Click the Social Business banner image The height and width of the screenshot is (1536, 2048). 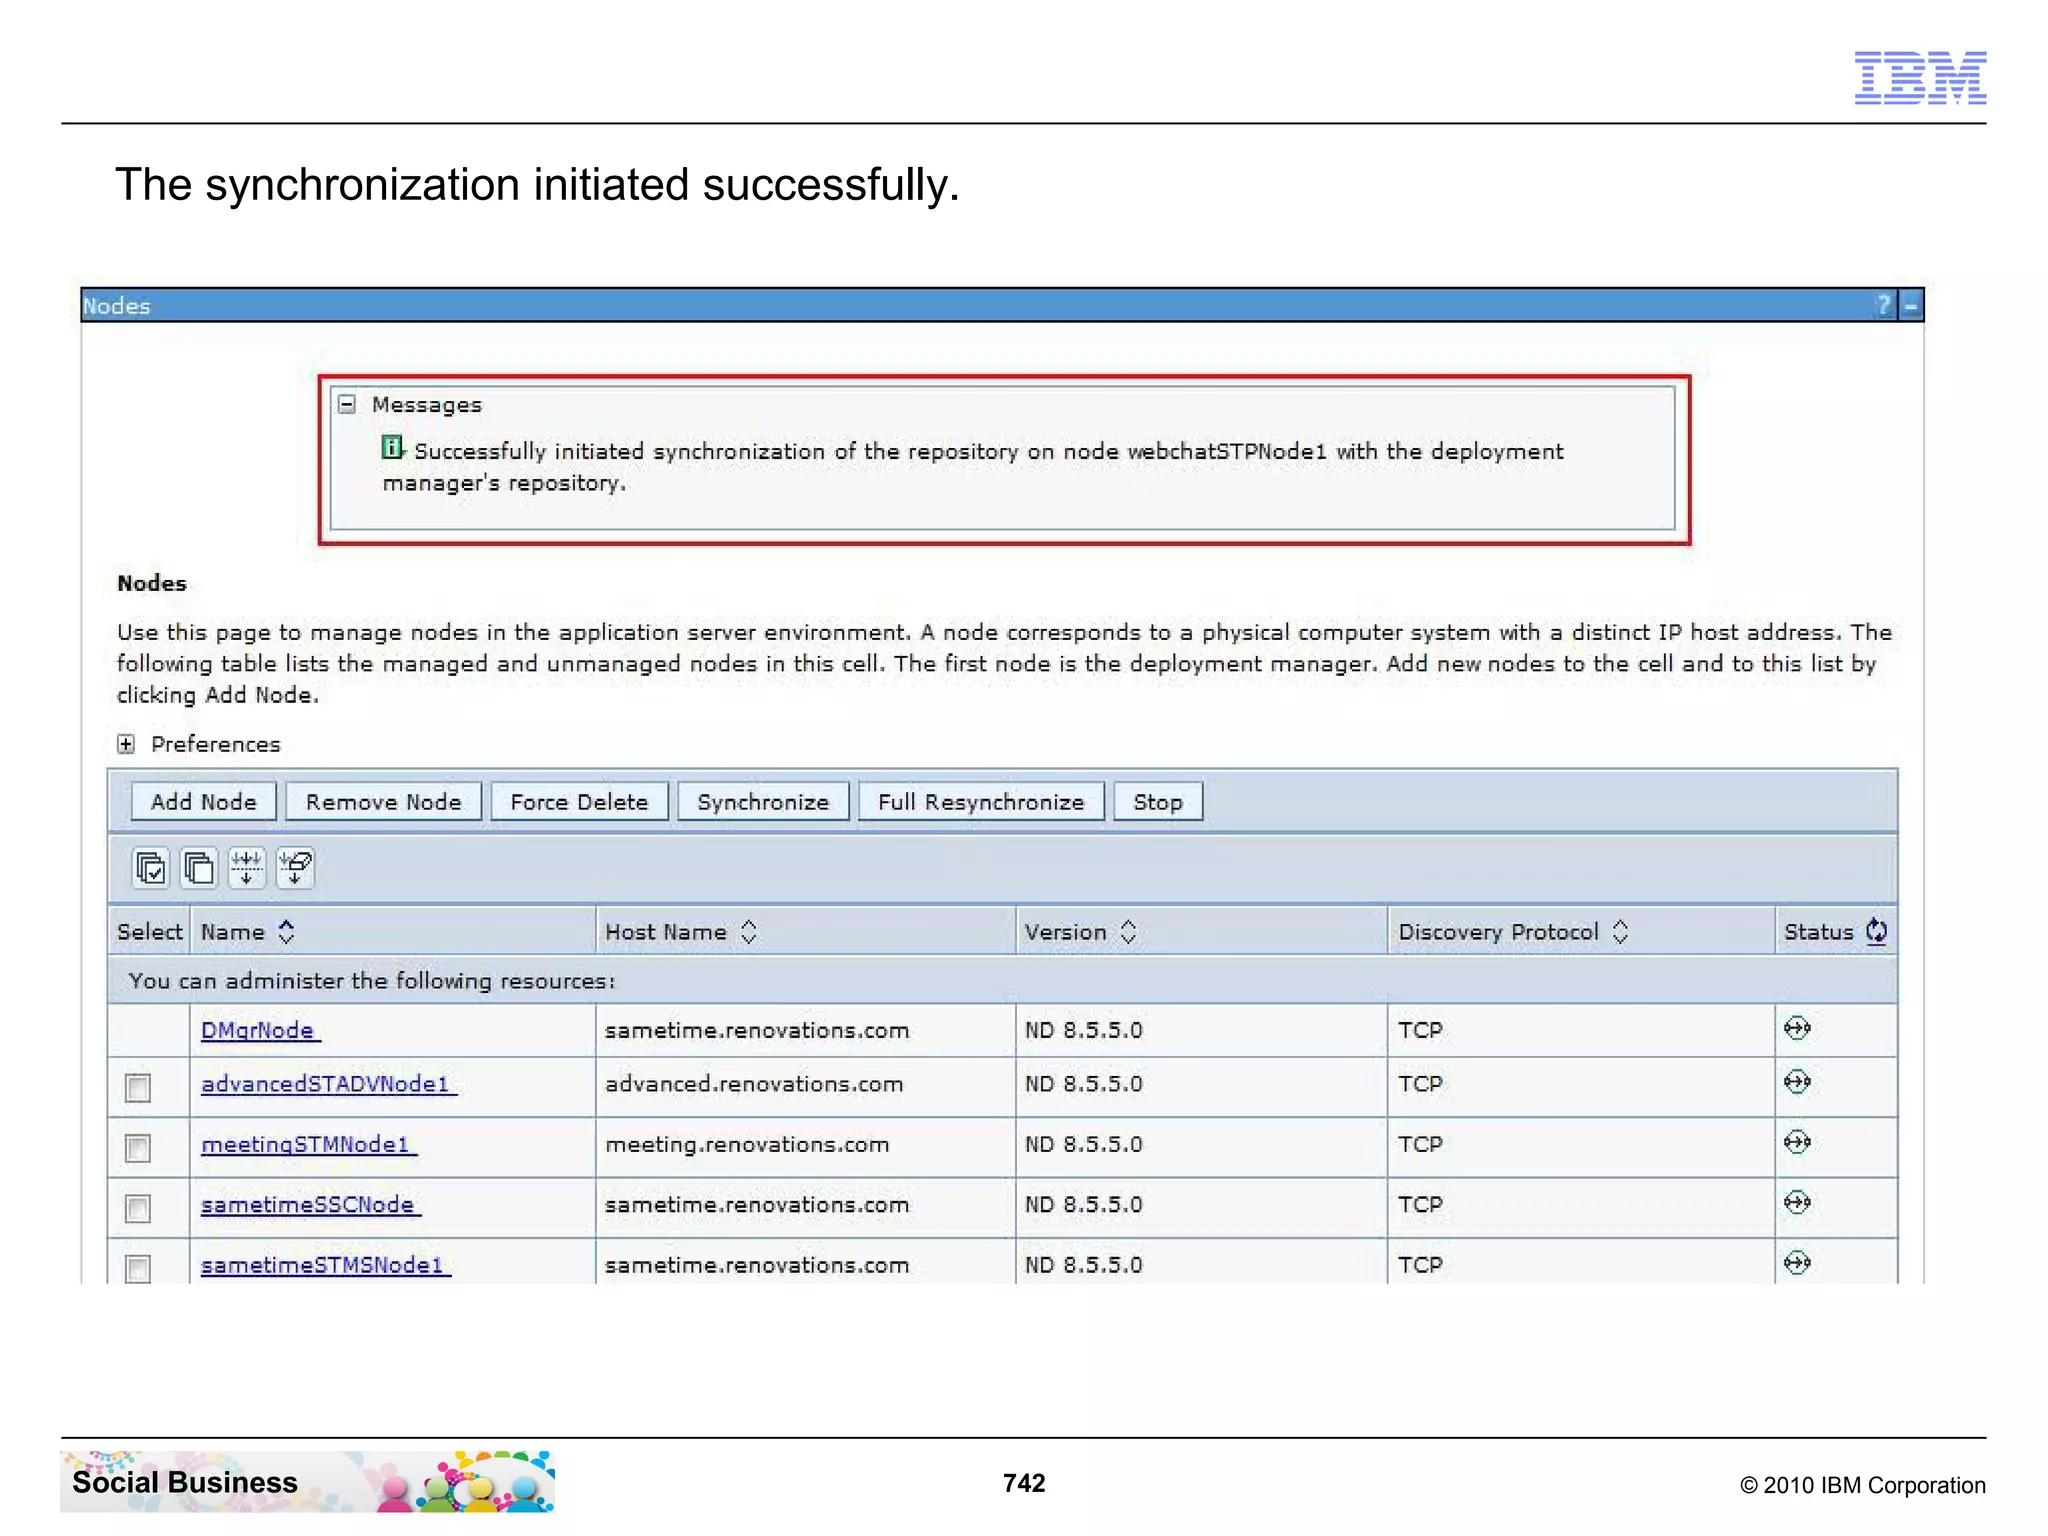[307, 1481]
